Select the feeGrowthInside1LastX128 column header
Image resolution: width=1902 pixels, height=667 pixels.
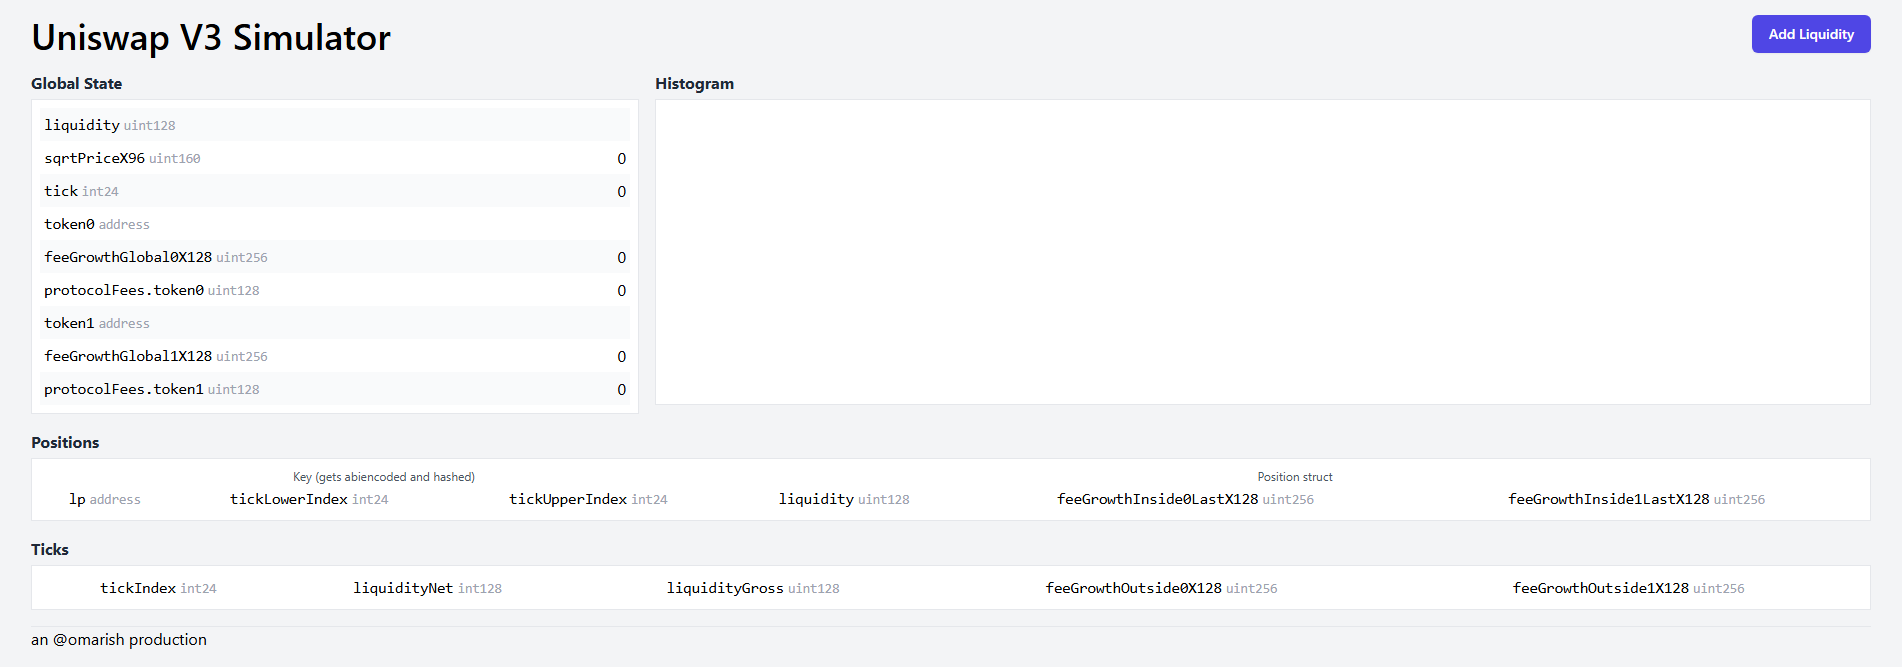point(1636,499)
